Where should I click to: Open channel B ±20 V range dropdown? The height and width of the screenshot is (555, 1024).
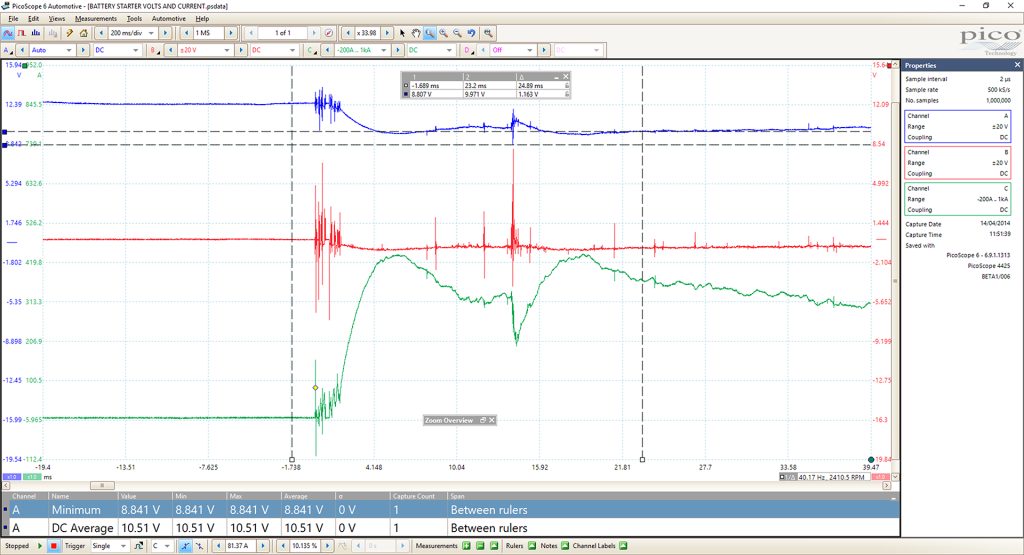tap(227, 50)
